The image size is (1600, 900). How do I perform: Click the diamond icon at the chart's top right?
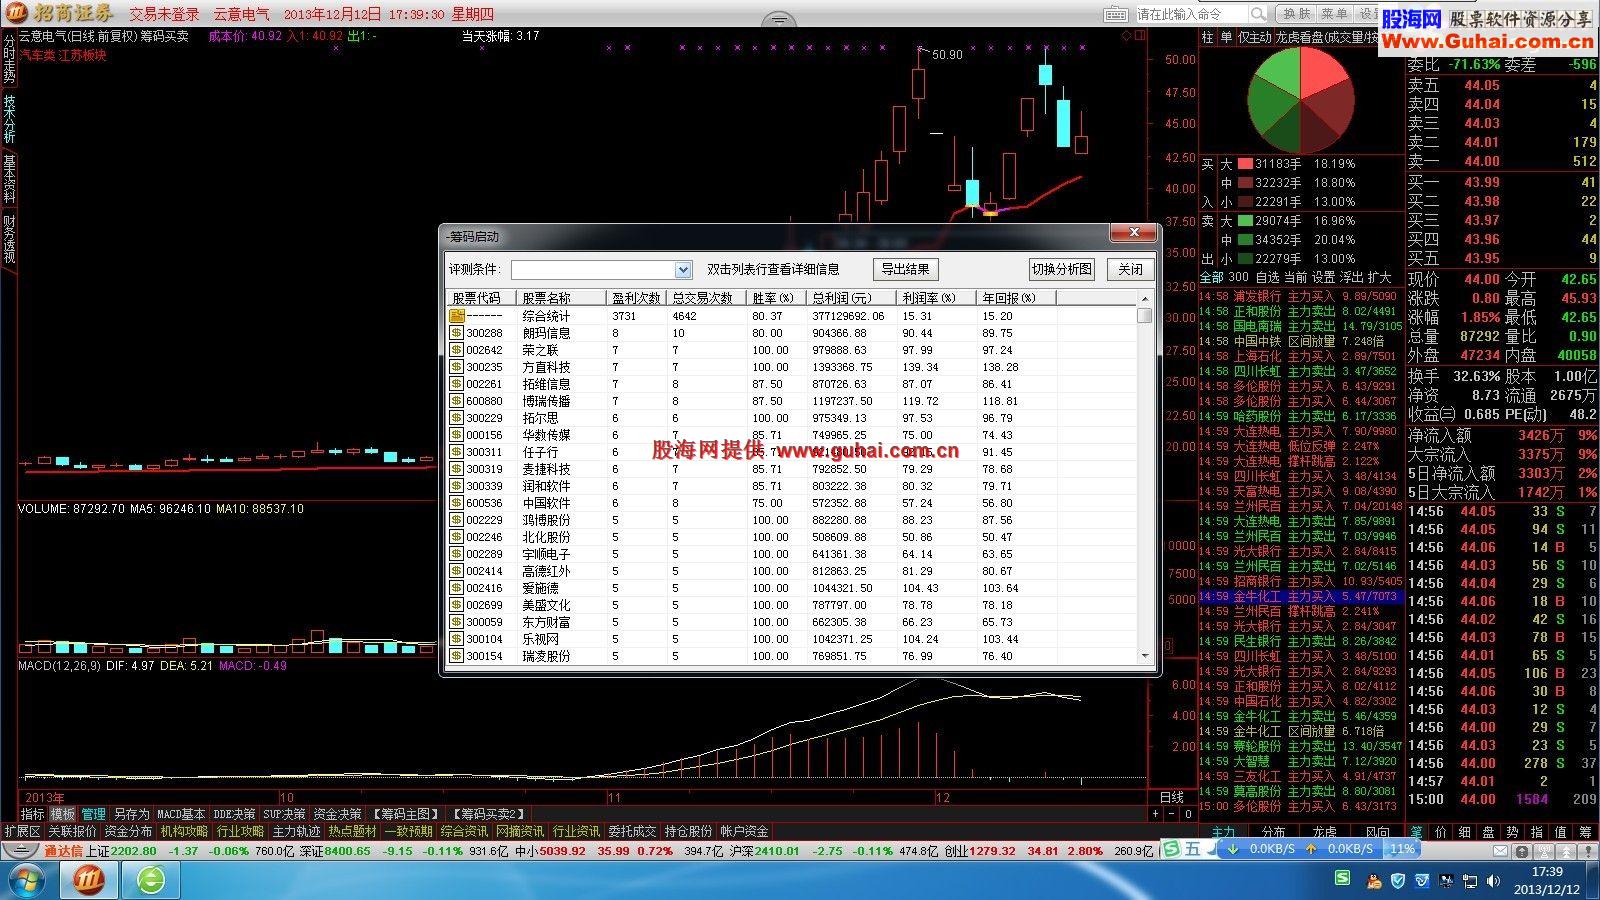click(1127, 35)
